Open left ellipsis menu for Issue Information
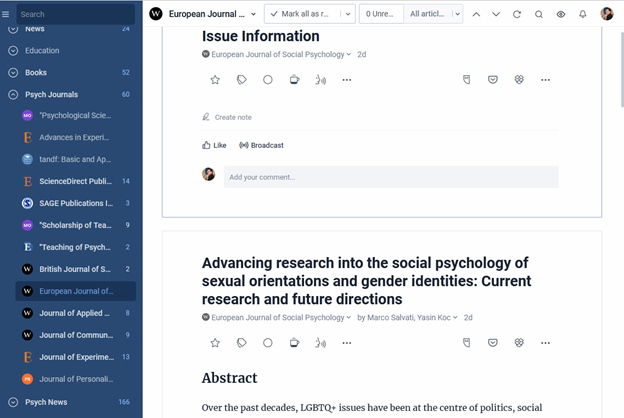The width and height of the screenshot is (624, 418). (x=347, y=80)
